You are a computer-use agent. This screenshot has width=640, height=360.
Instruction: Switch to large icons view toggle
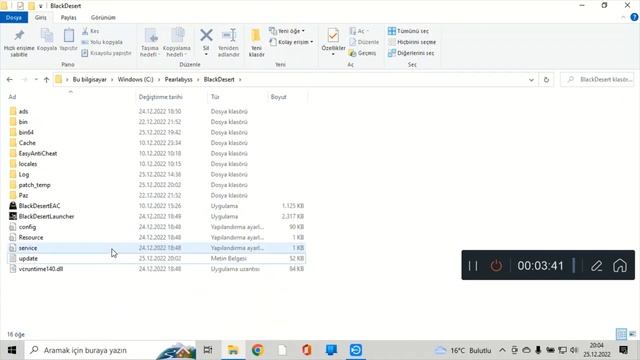pos(632,334)
